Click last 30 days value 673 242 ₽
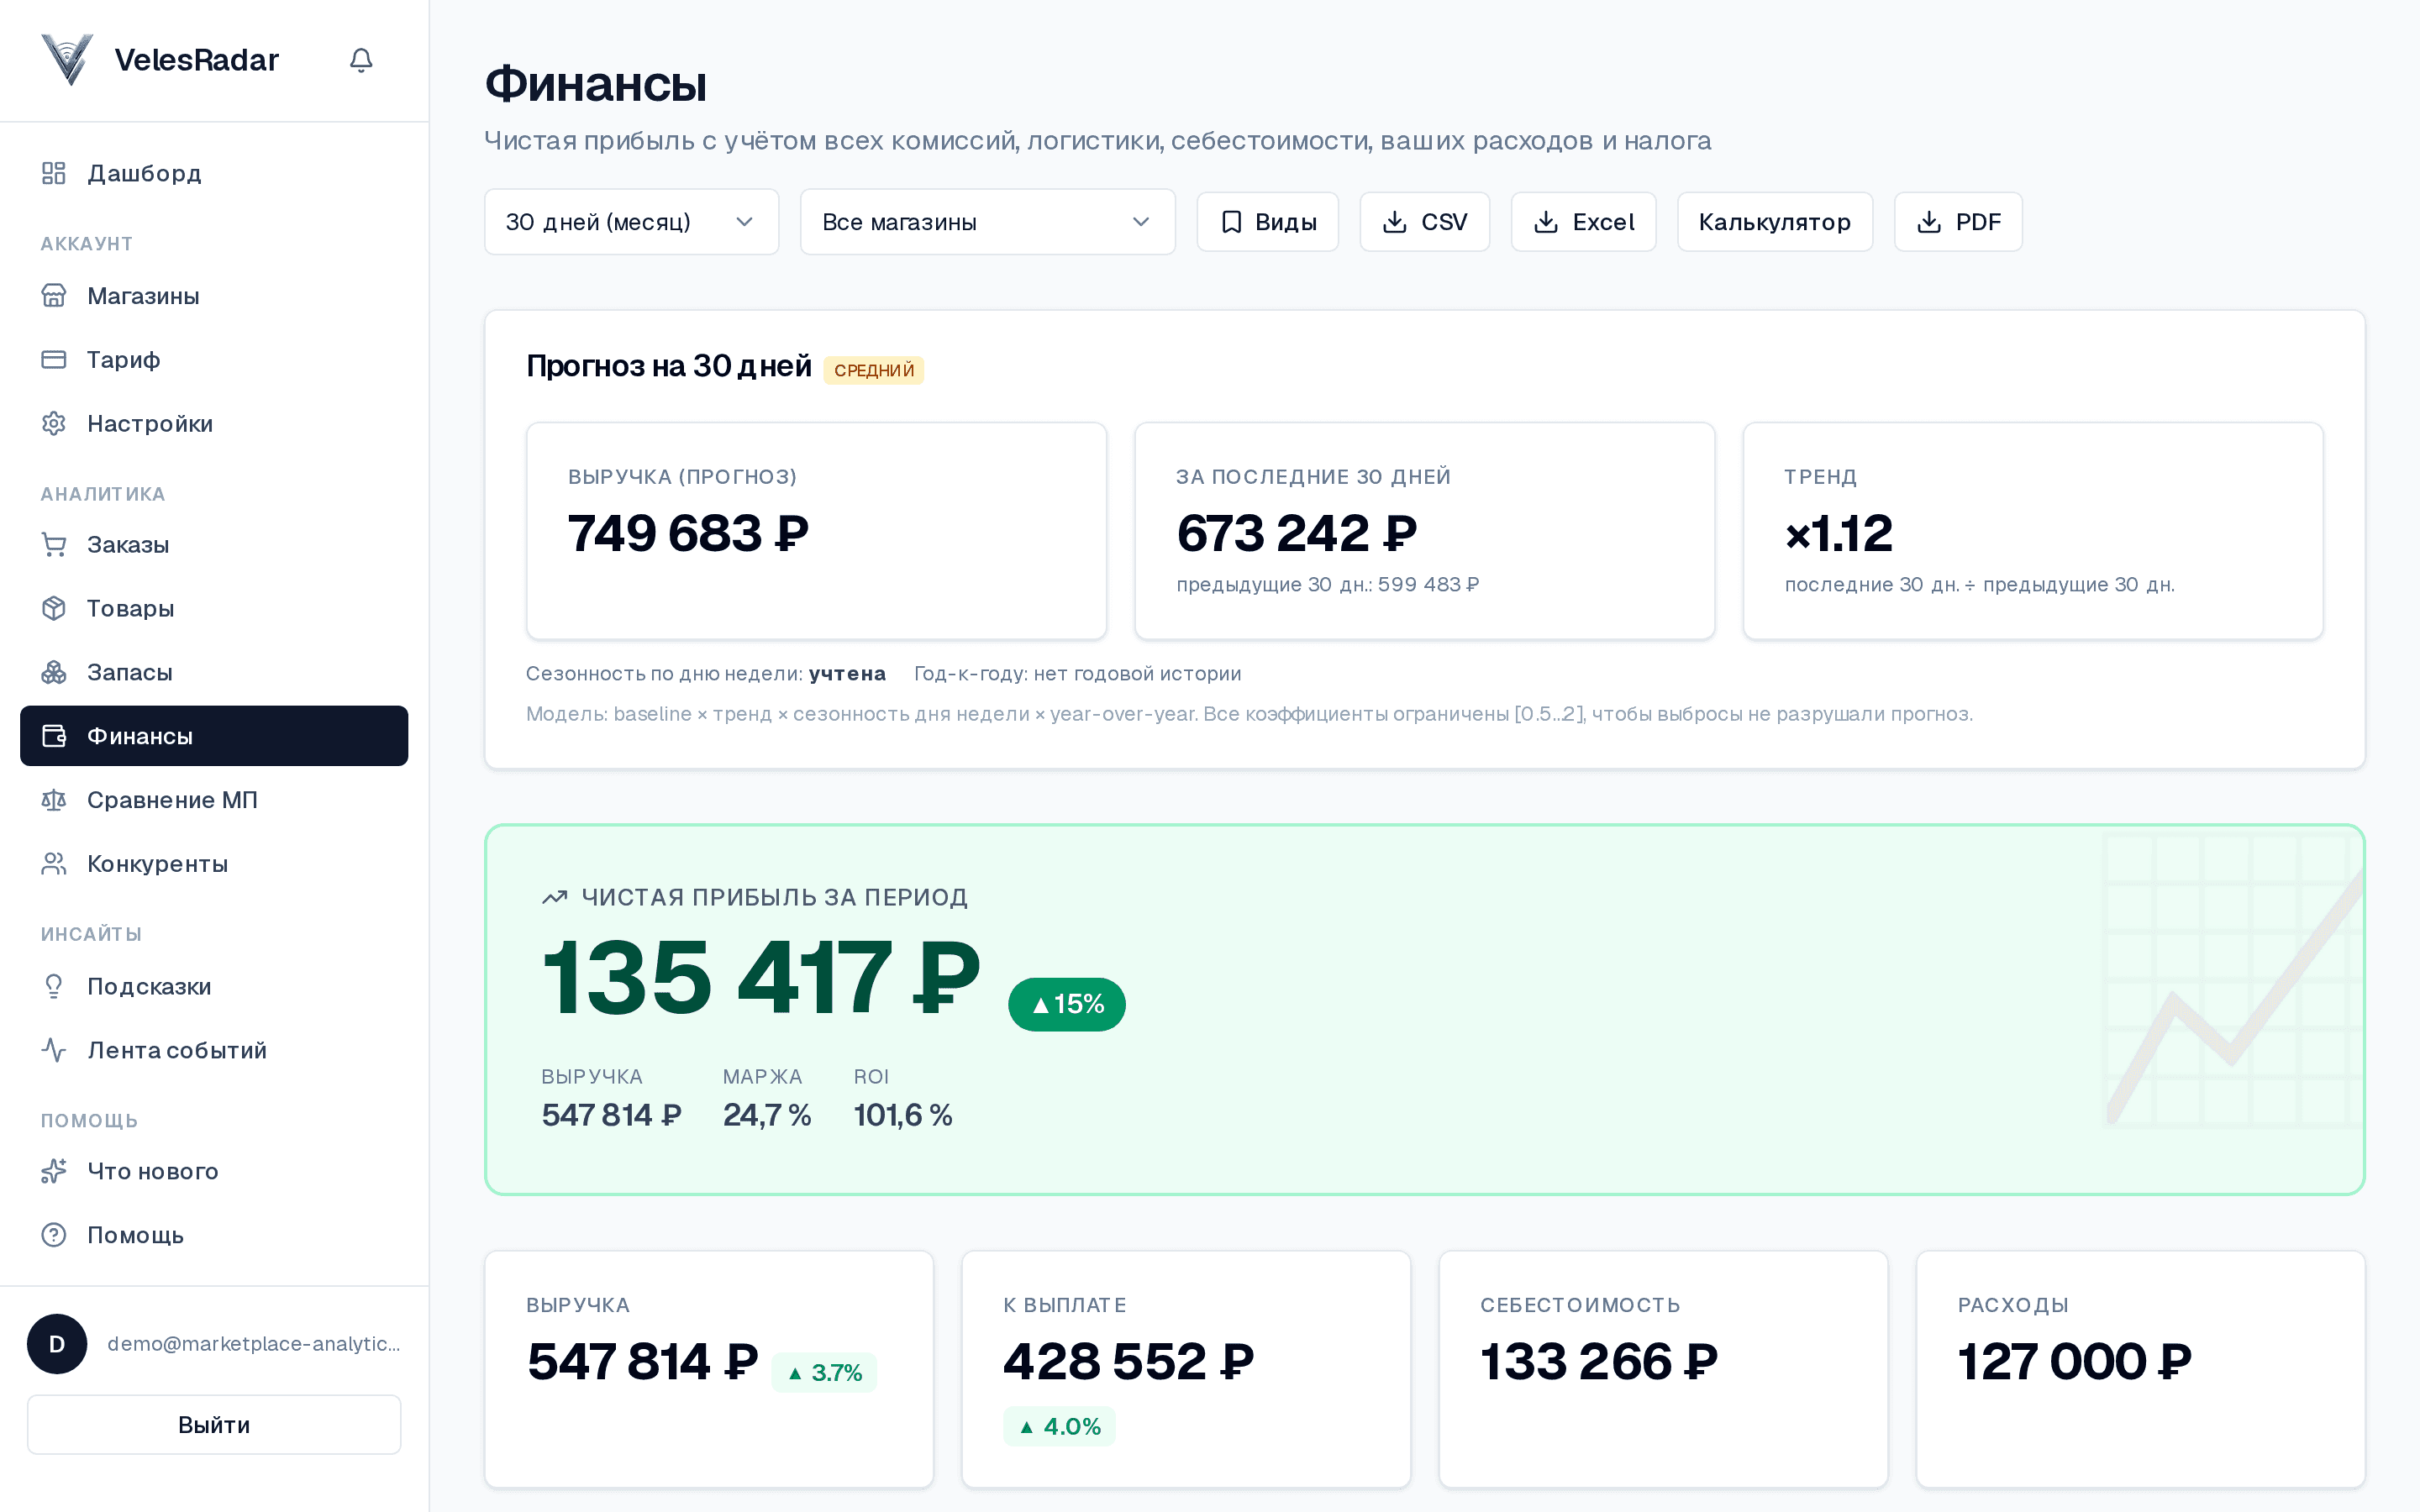This screenshot has width=2420, height=1512. click(x=1297, y=533)
